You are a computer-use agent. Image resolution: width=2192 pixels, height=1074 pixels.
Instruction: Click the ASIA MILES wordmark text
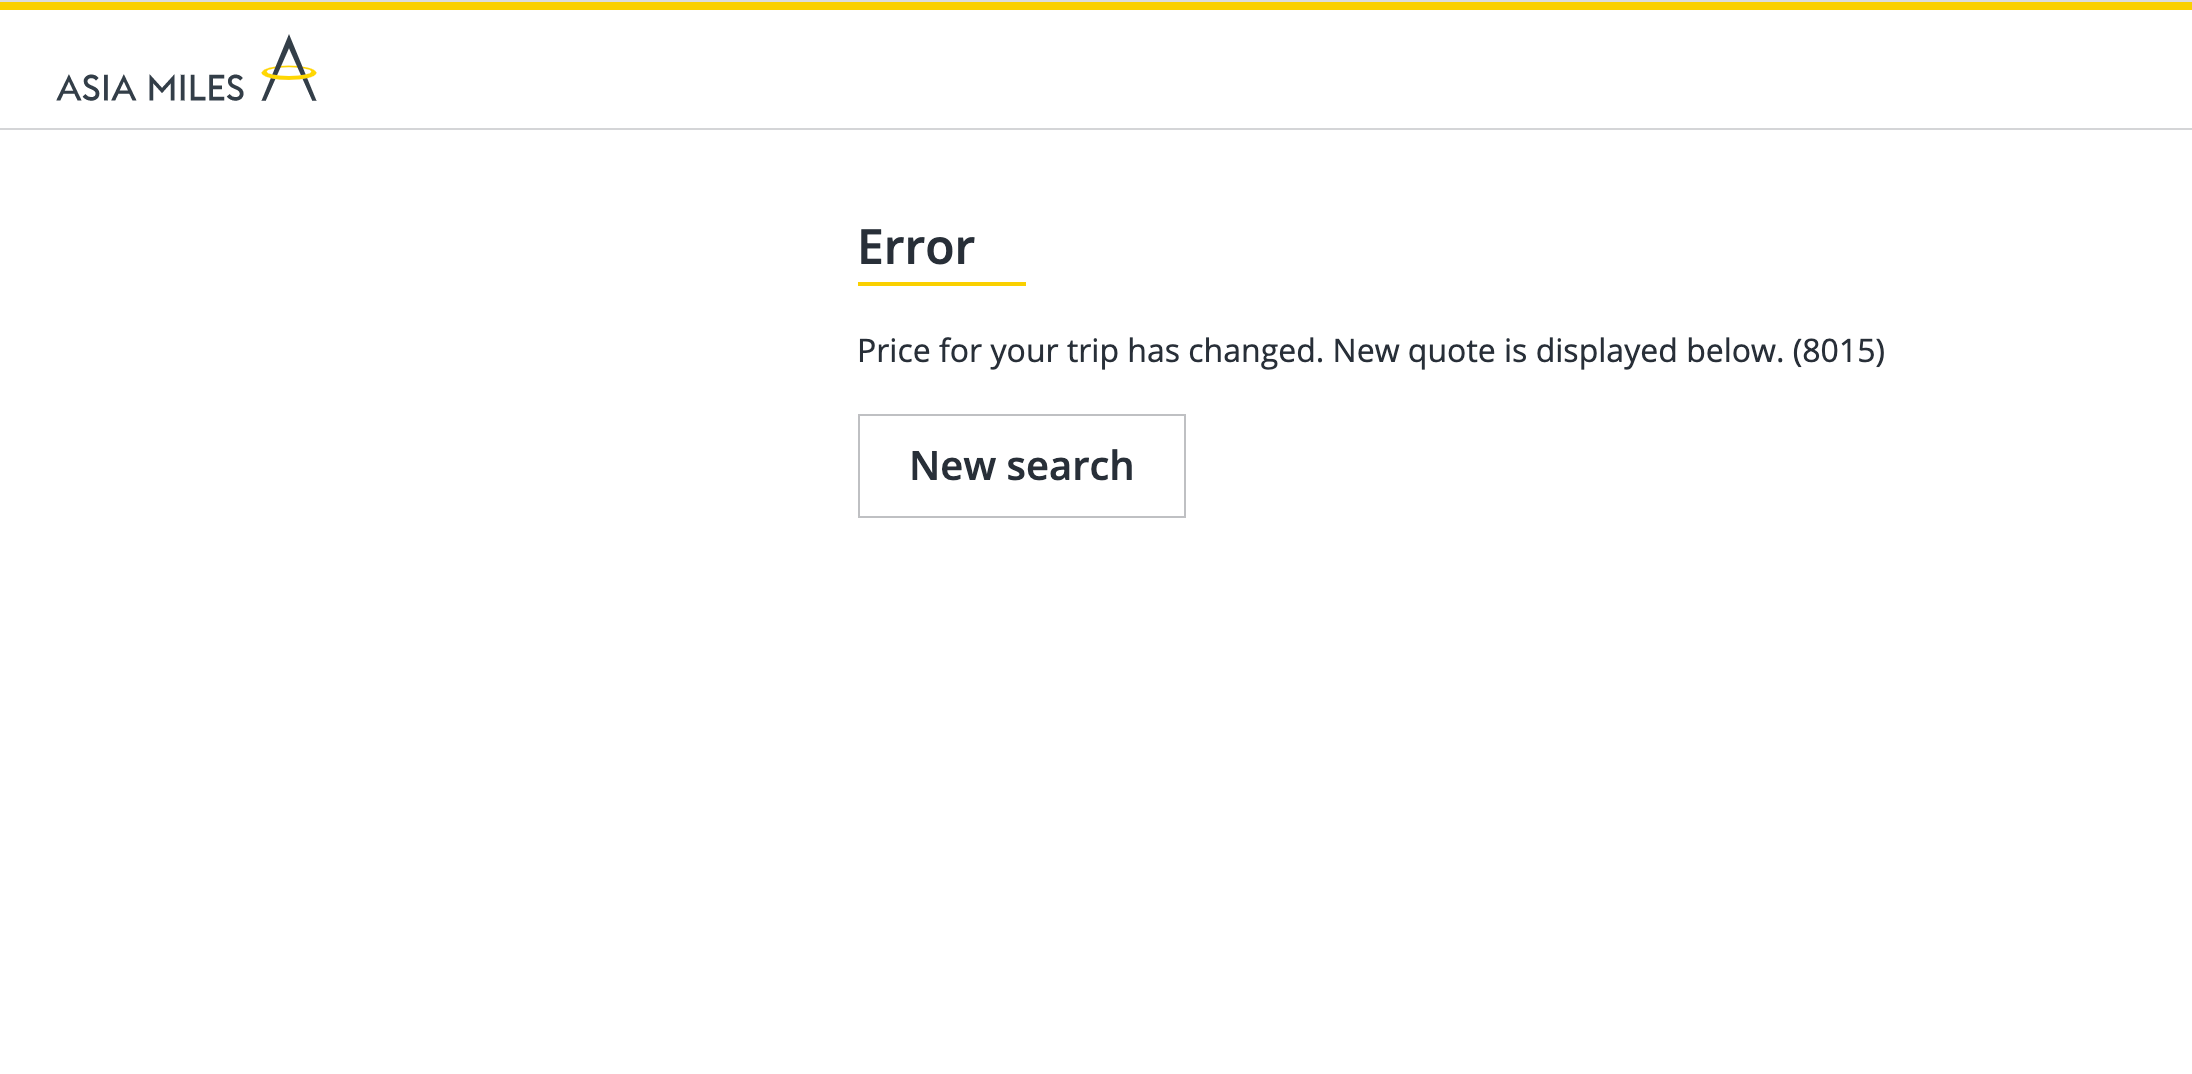point(150,88)
